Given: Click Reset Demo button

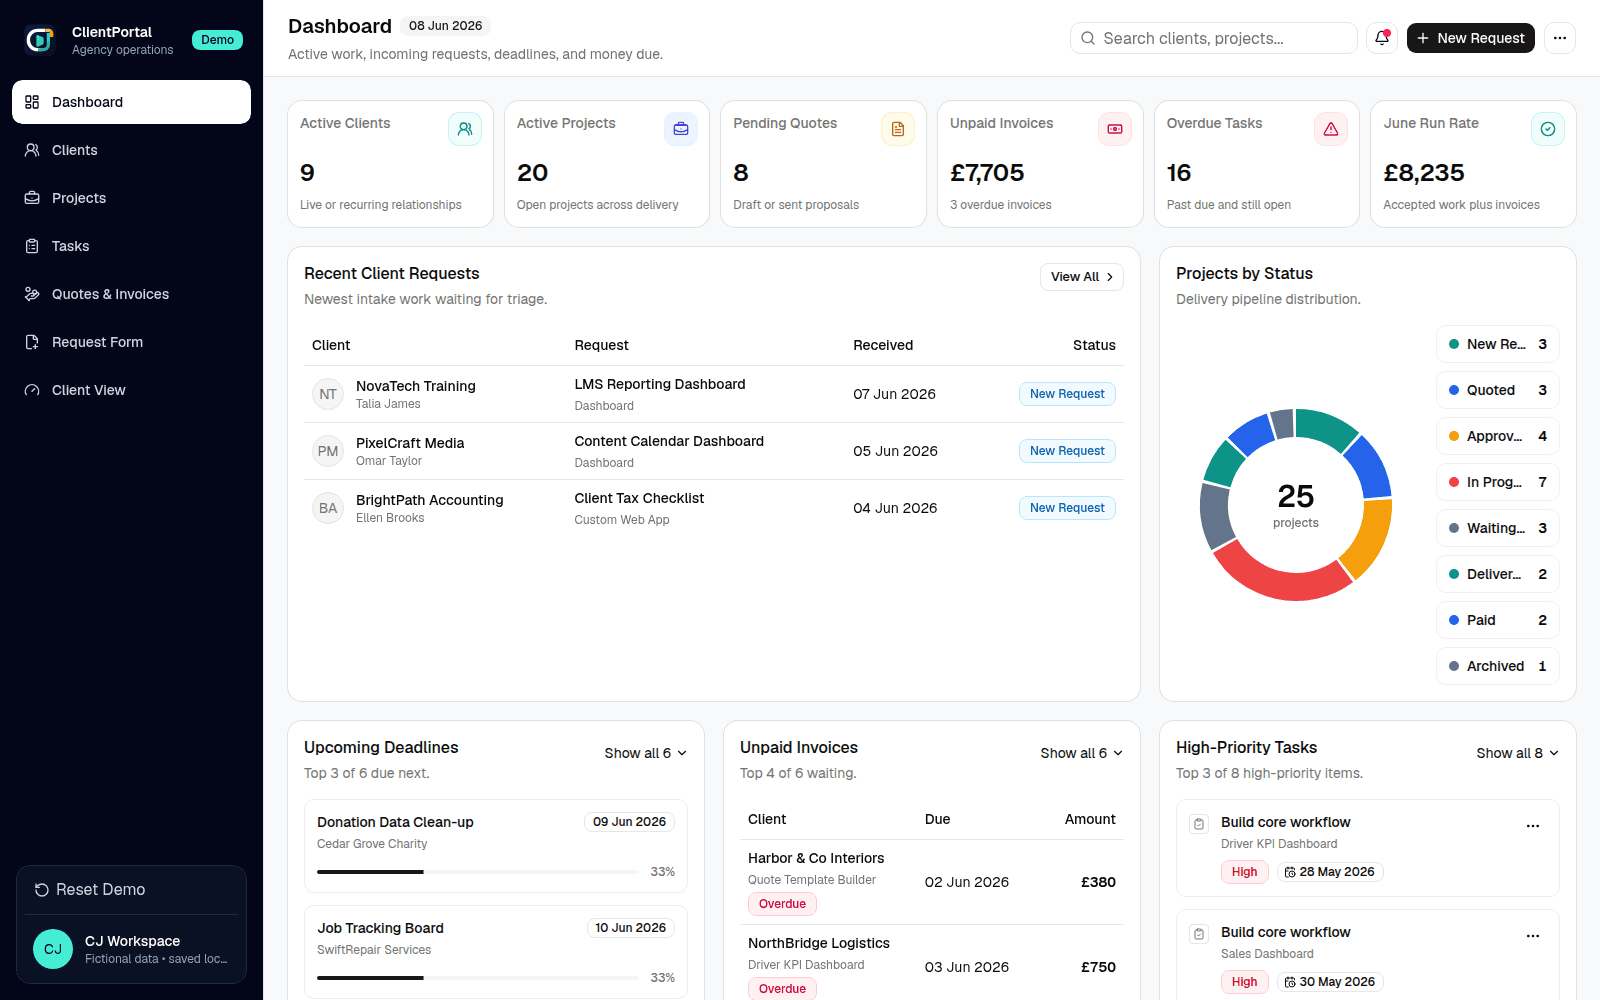Looking at the screenshot, I should coord(131,890).
